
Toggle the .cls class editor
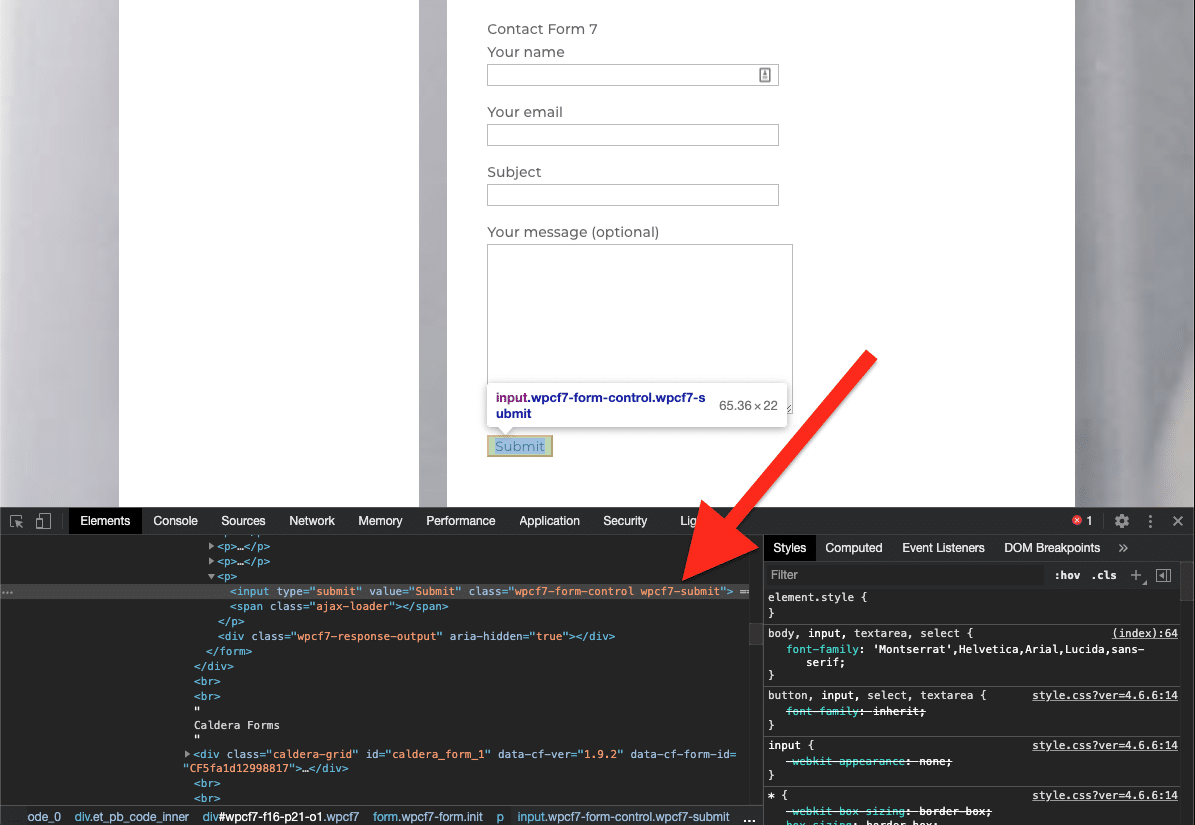(1103, 575)
